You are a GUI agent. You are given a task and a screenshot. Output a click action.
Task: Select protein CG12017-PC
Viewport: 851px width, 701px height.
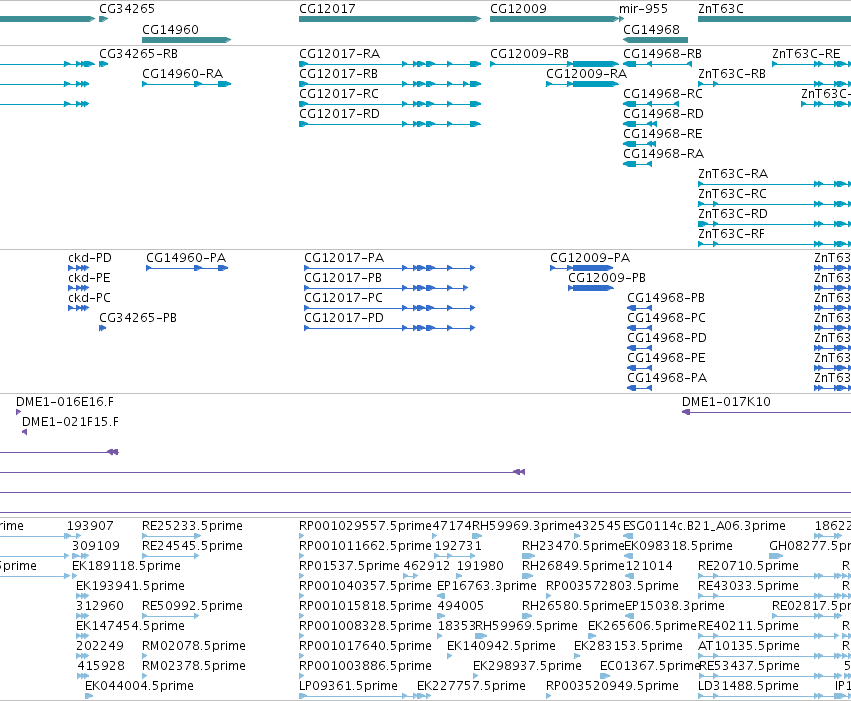[344, 298]
